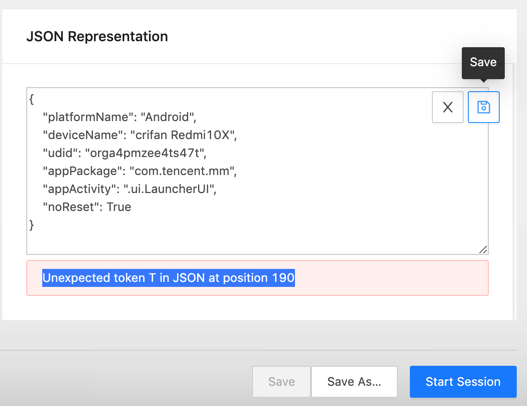Click the "appActivity": ".ui.LauncherUI" line
Viewport: 527px width, 406px height.
pos(129,189)
